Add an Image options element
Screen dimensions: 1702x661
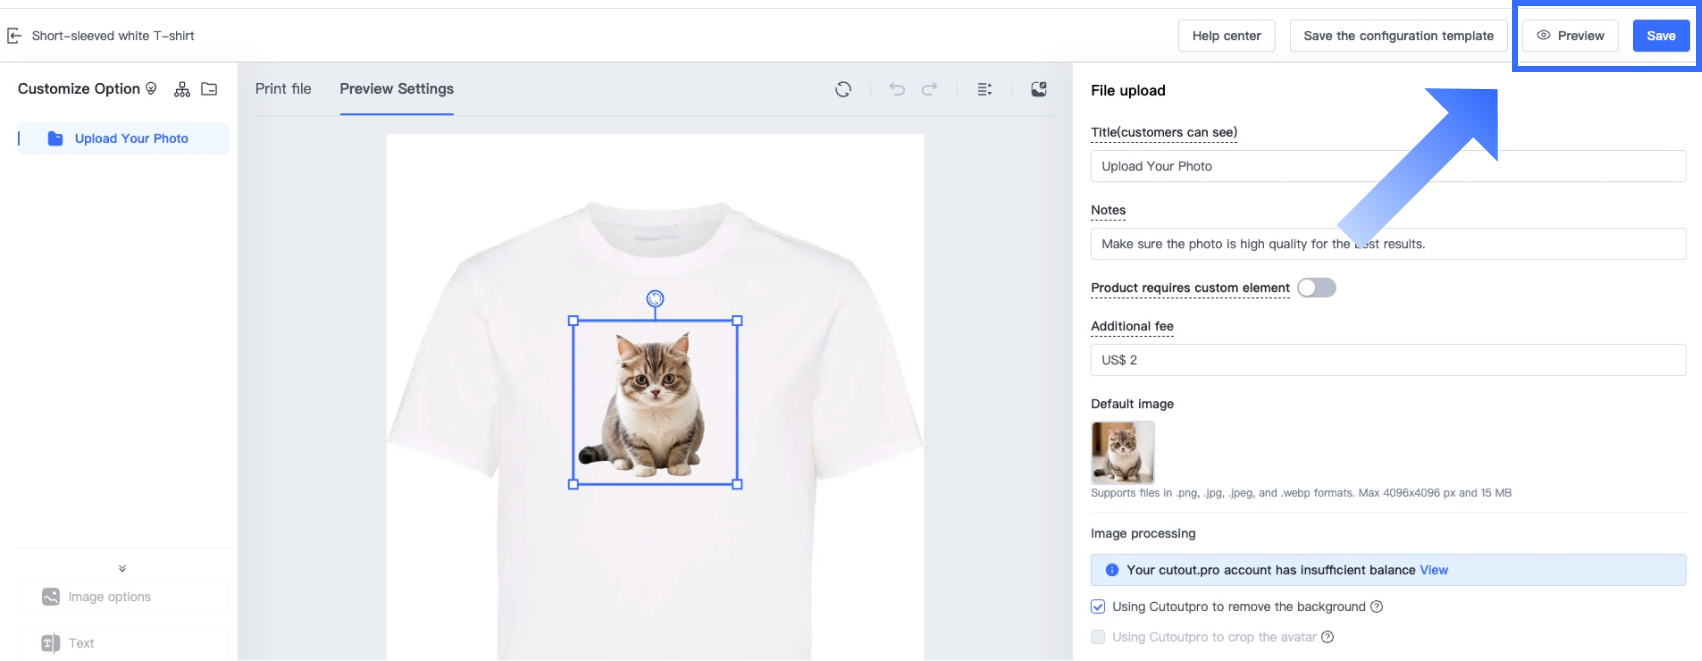point(123,597)
